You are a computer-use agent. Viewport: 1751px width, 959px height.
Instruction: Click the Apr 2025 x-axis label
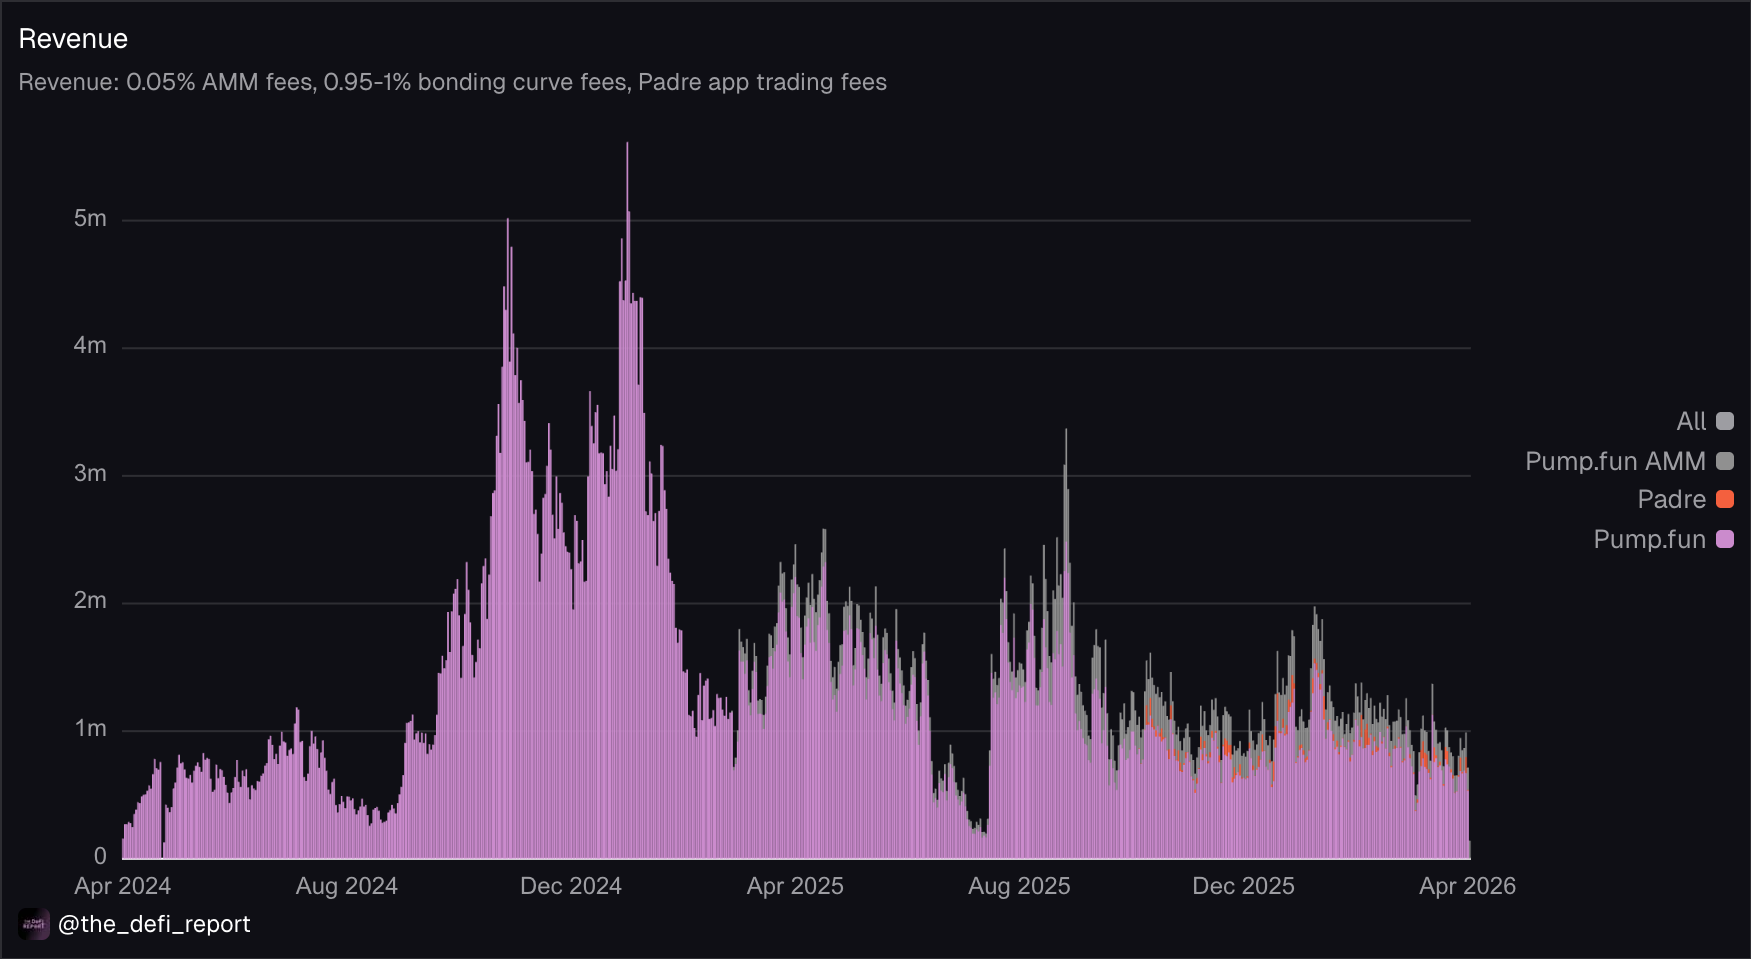pos(795,886)
